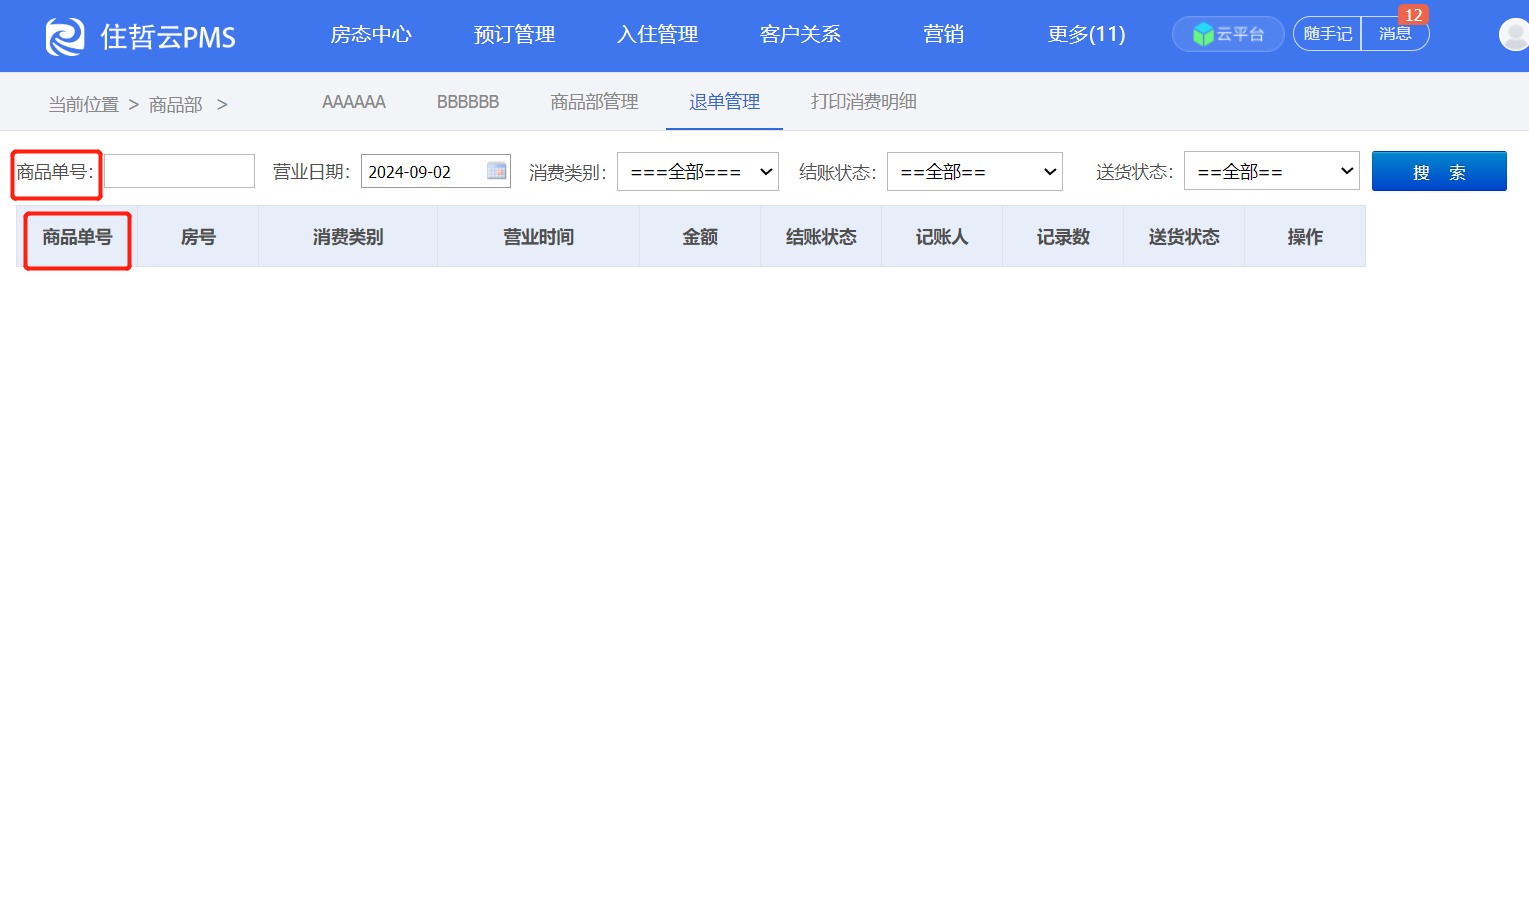The width and height of the screenshot is (1529, 917).
Task: Click the 商品单号 column header
Action: pos(77,237)
